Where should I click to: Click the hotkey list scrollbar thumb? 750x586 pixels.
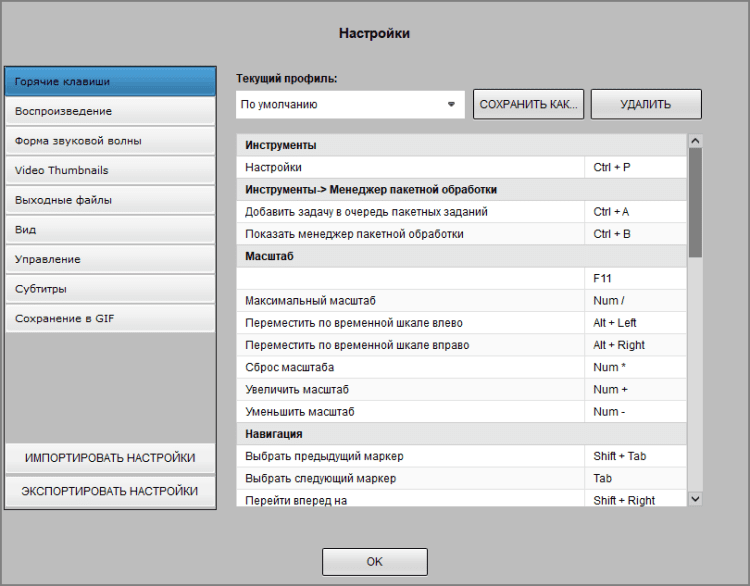(696, 200)
